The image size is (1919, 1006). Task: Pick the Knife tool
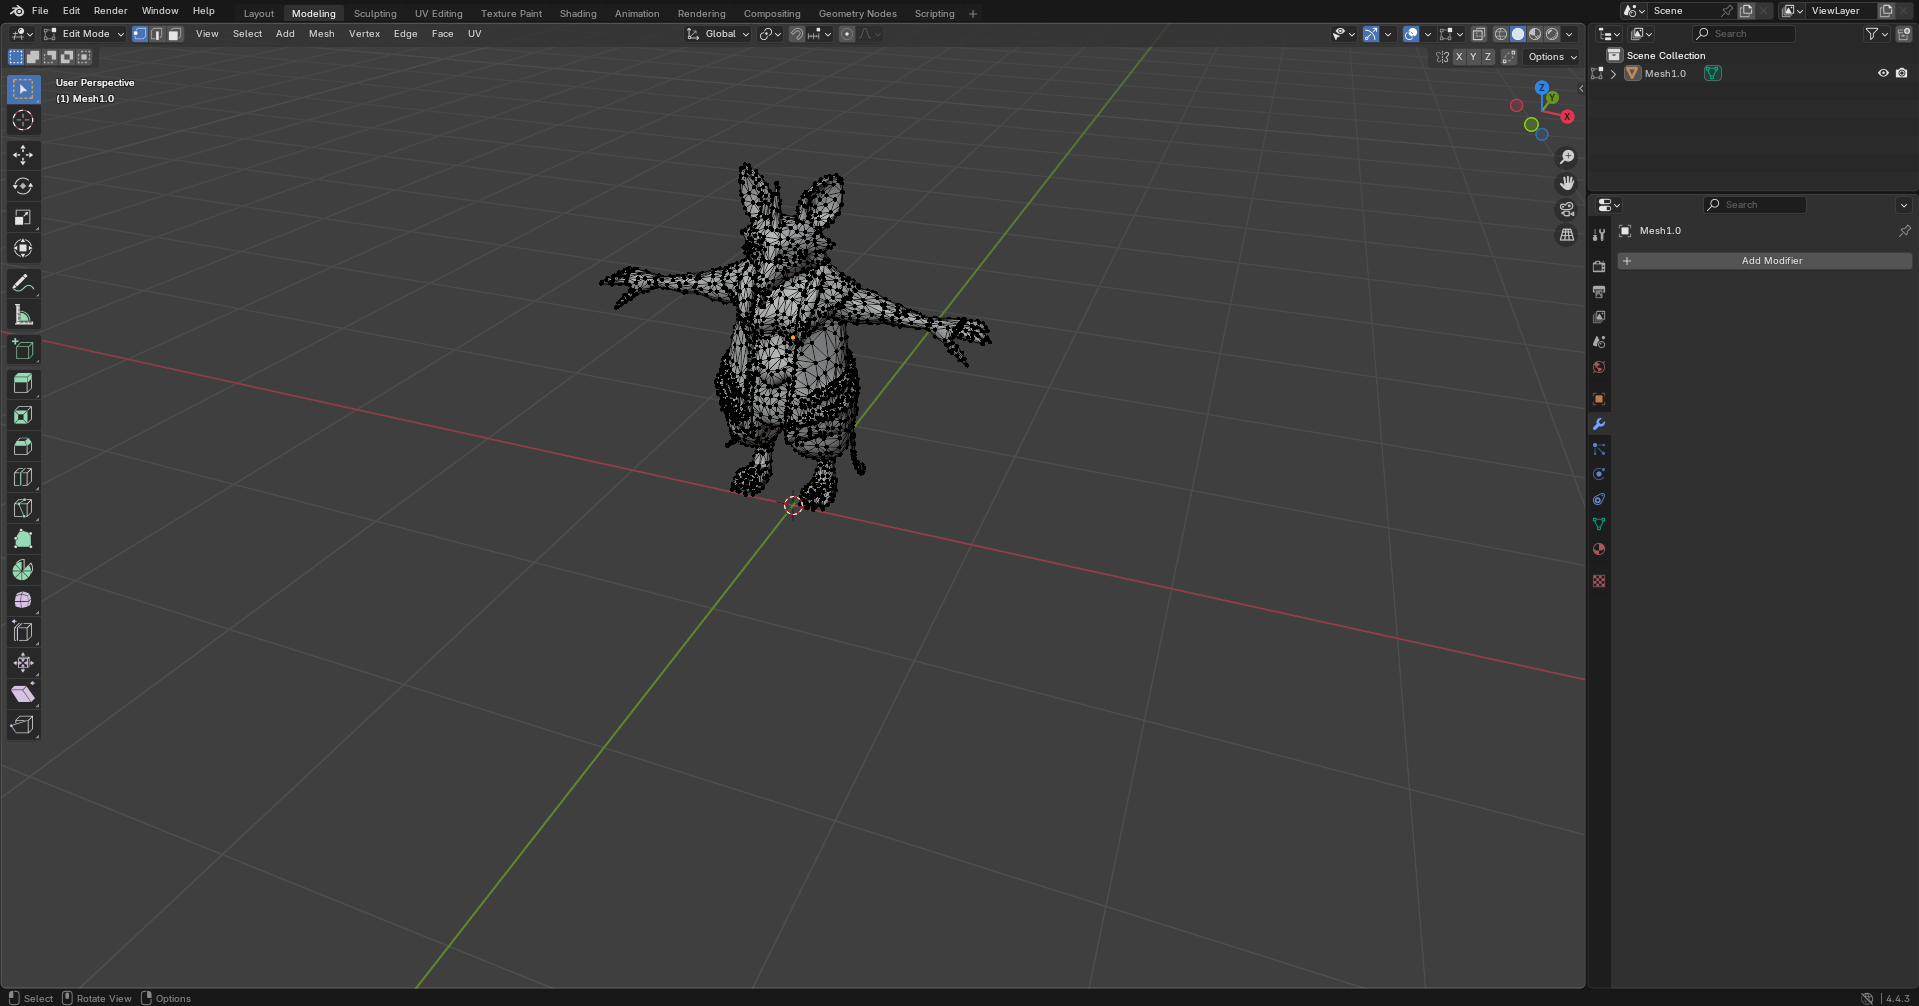(23, 508)
